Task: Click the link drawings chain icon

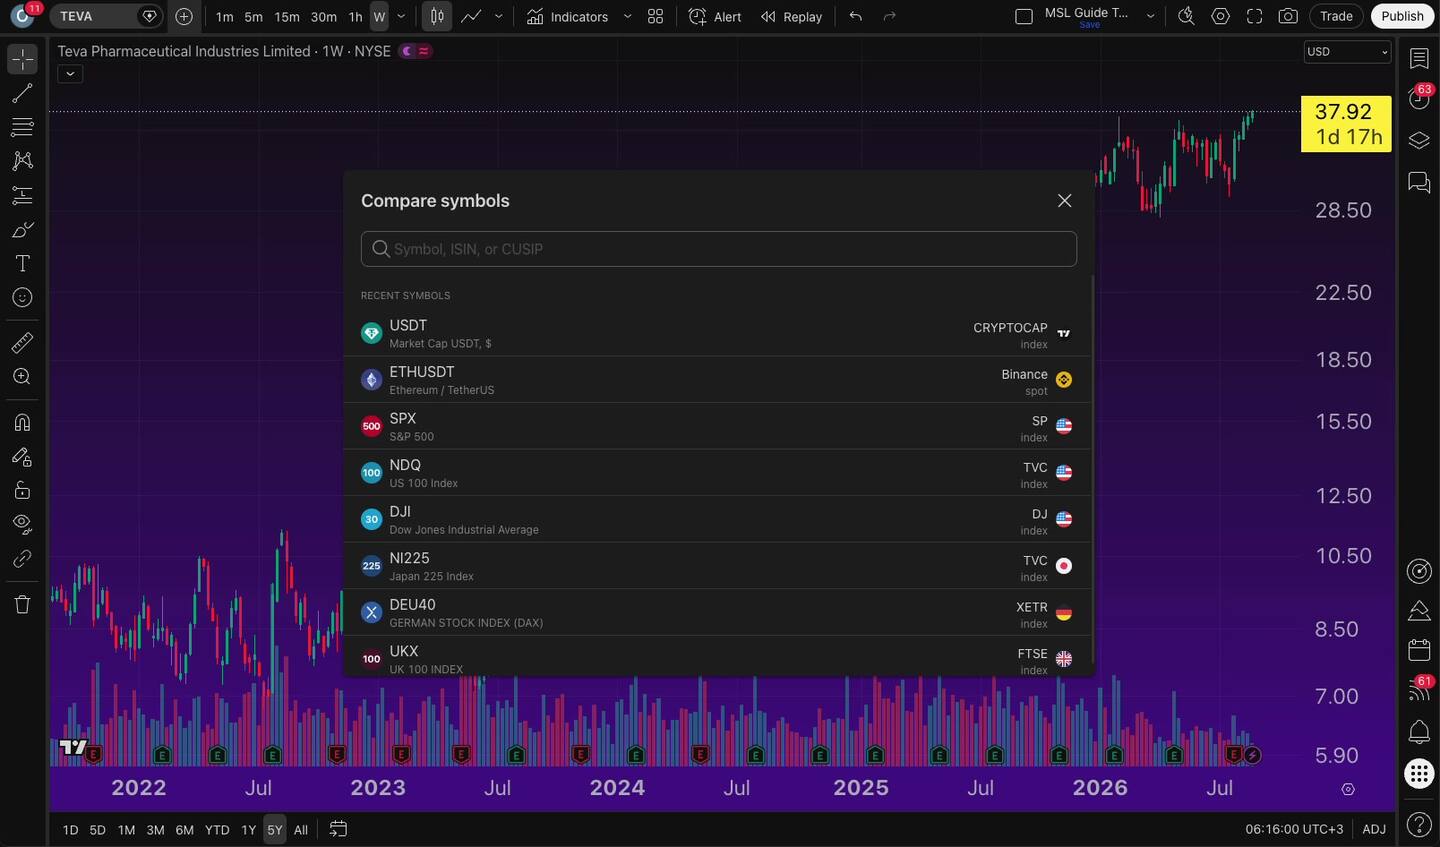Action: pos(22,559)
